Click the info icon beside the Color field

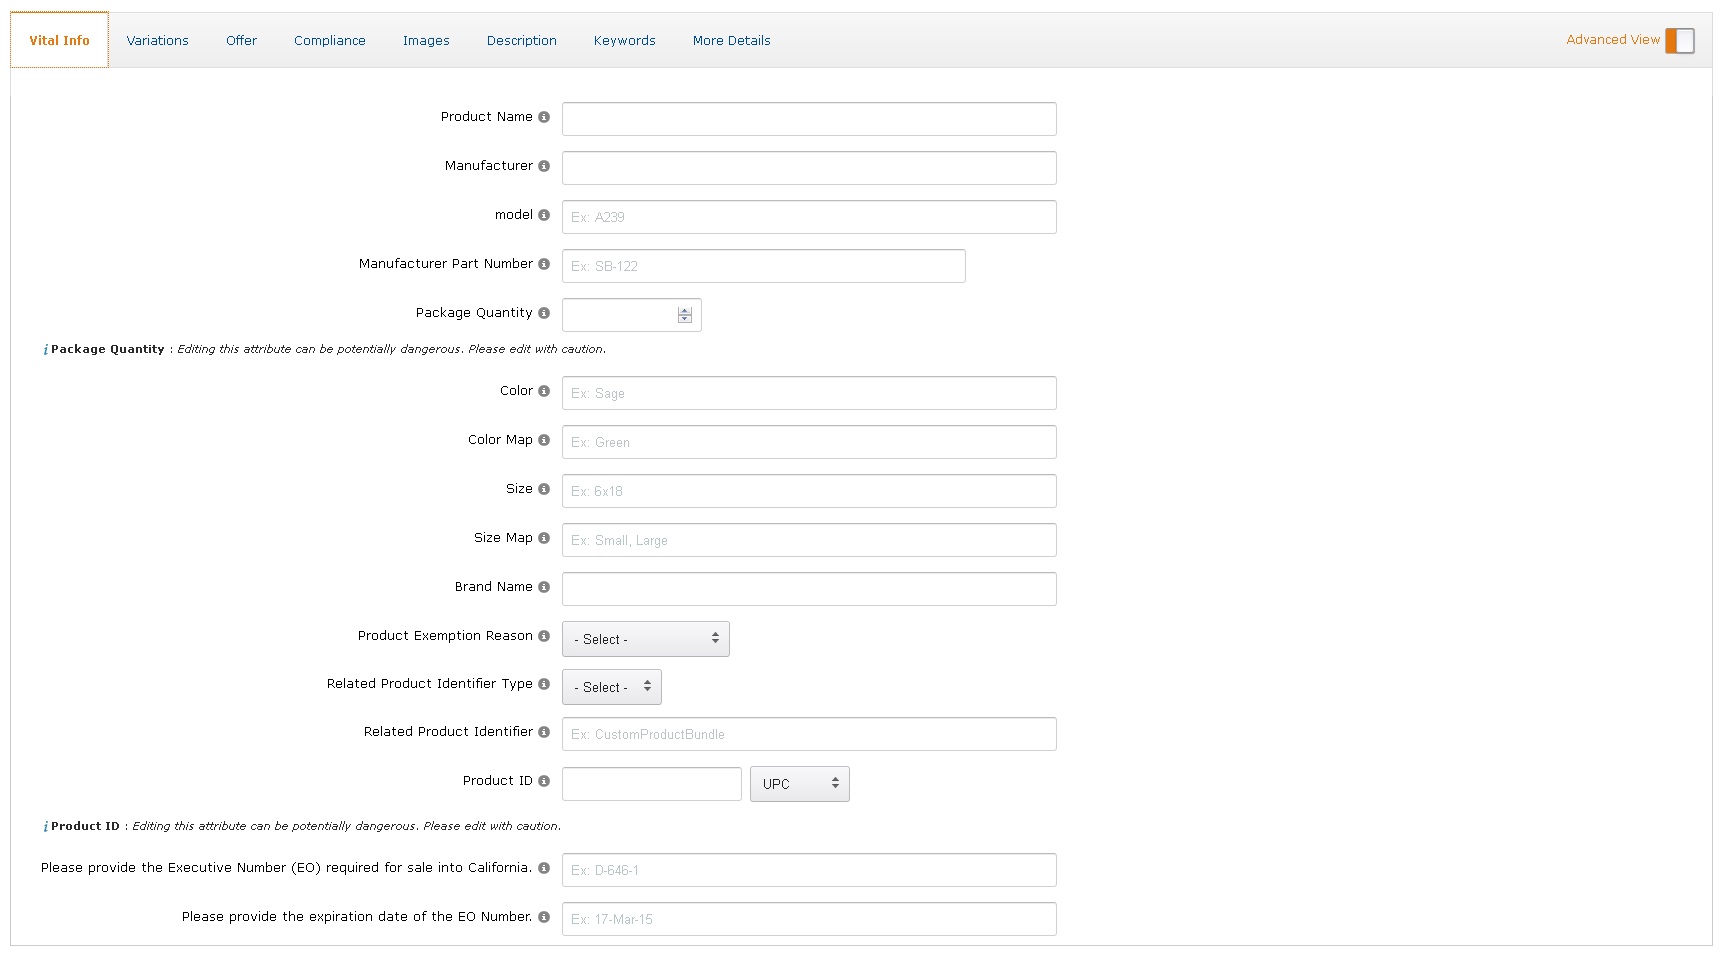tap(544, 391)
